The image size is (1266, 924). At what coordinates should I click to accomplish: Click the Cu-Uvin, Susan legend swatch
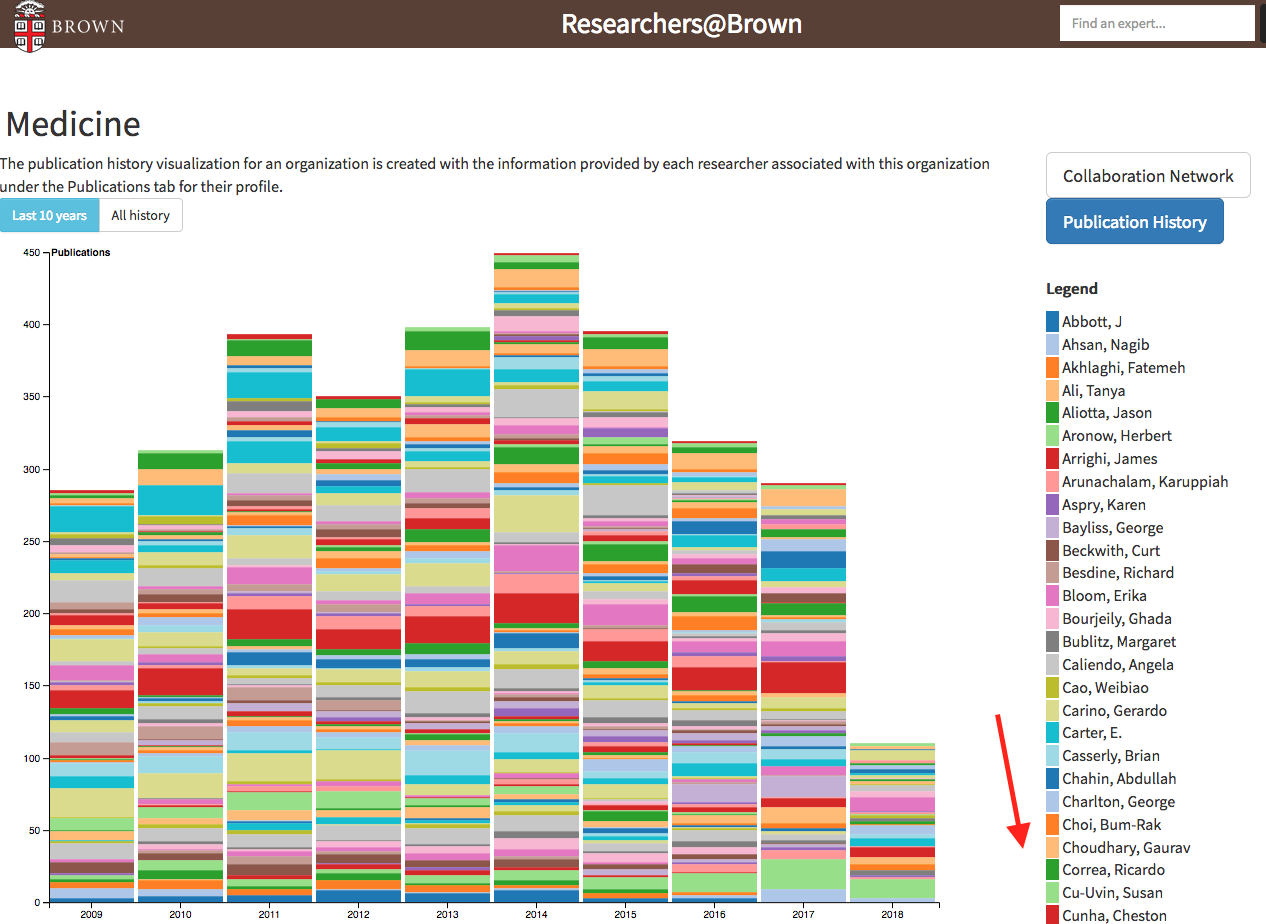tap(1052, 893)
